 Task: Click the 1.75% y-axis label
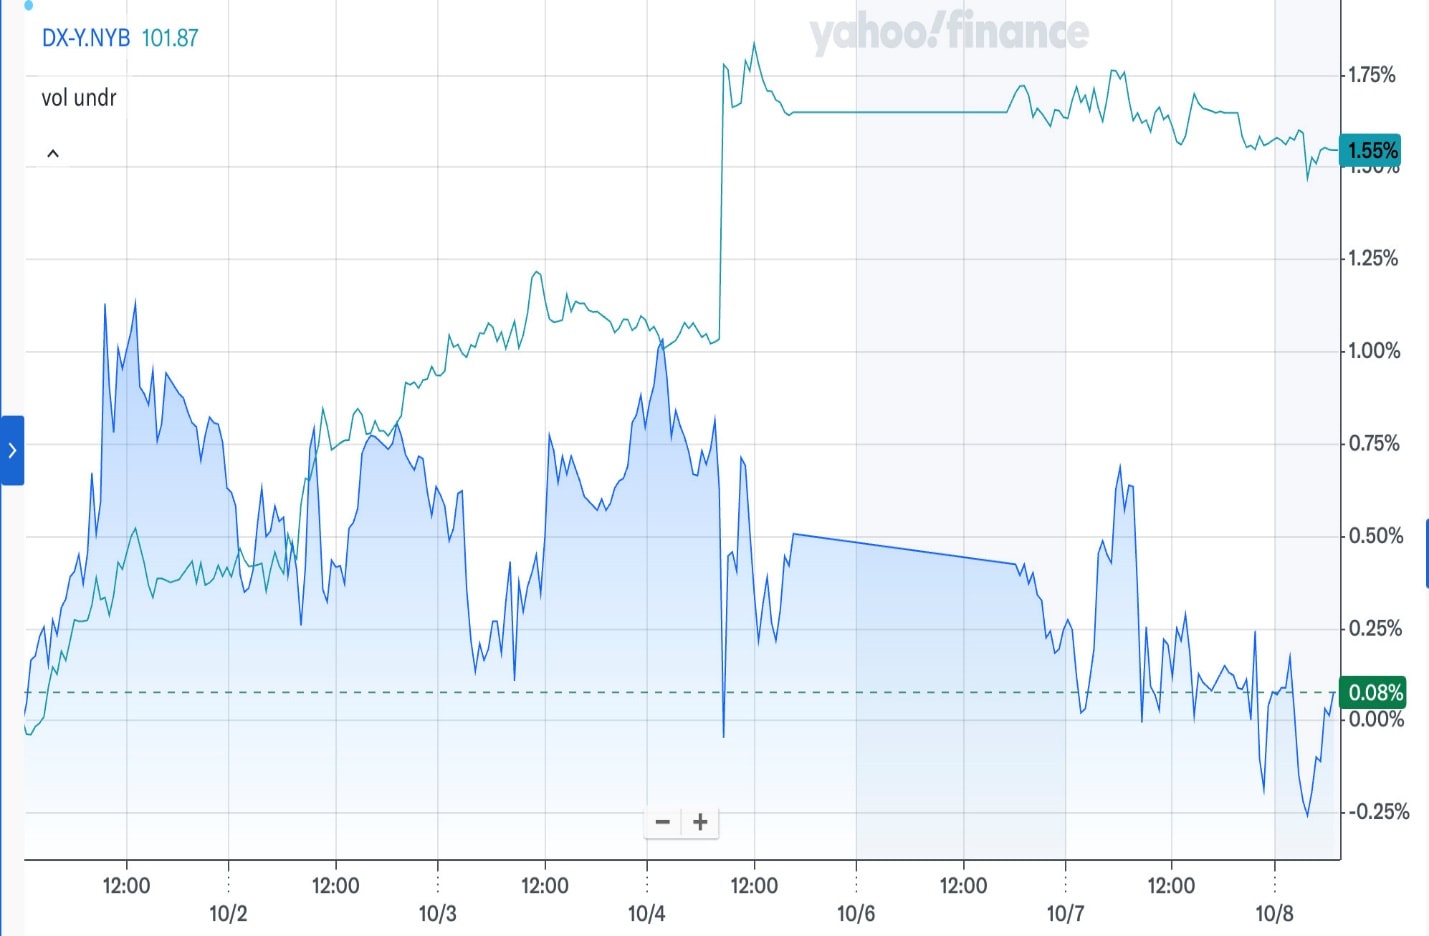tap(1372, 75)
